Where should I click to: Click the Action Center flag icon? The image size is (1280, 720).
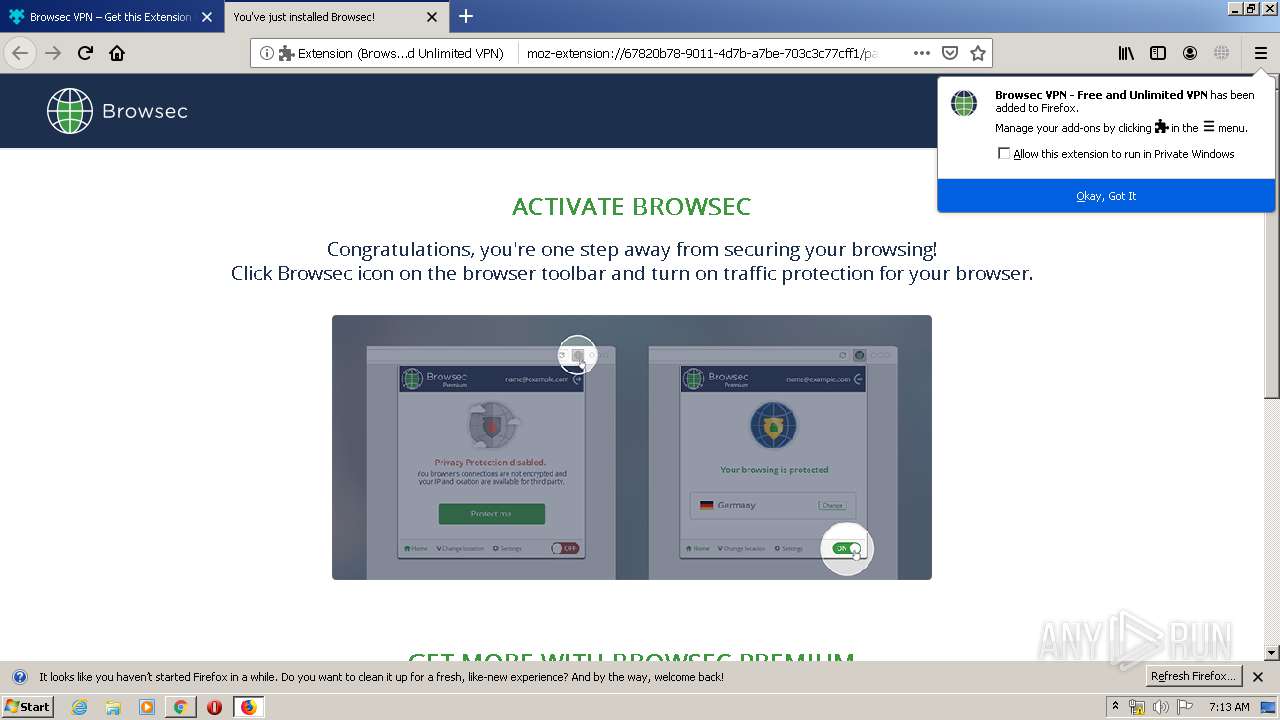(1185, 707)
